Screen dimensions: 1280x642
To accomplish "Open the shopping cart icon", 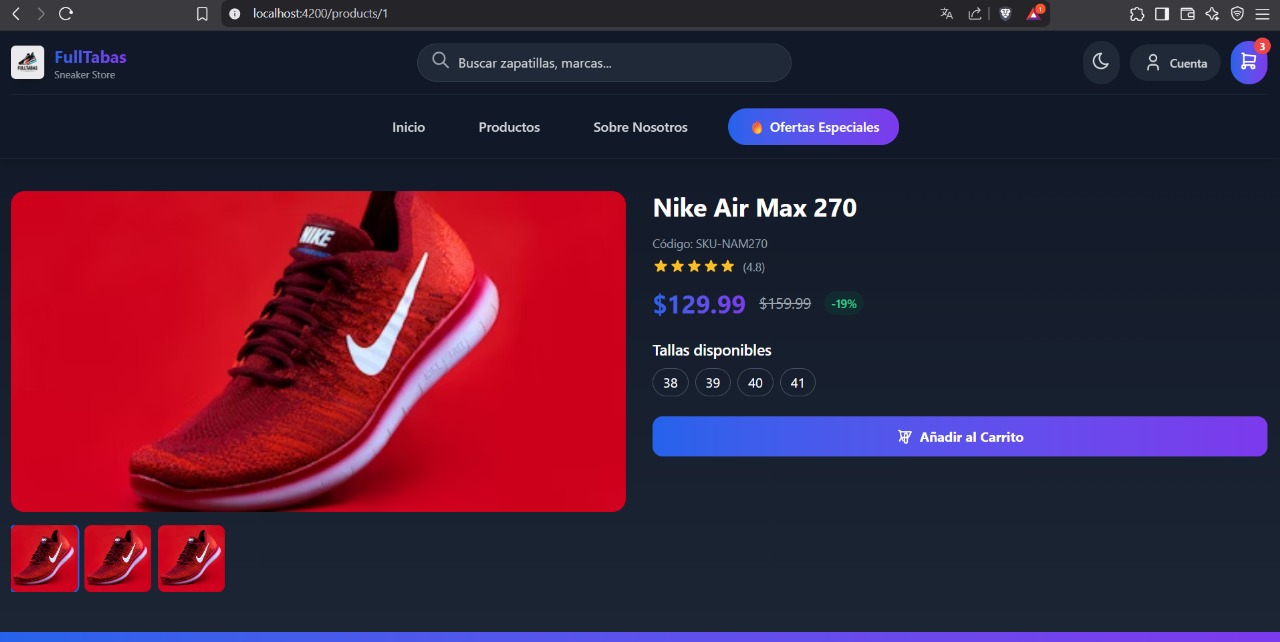I will coord(1248,63).
